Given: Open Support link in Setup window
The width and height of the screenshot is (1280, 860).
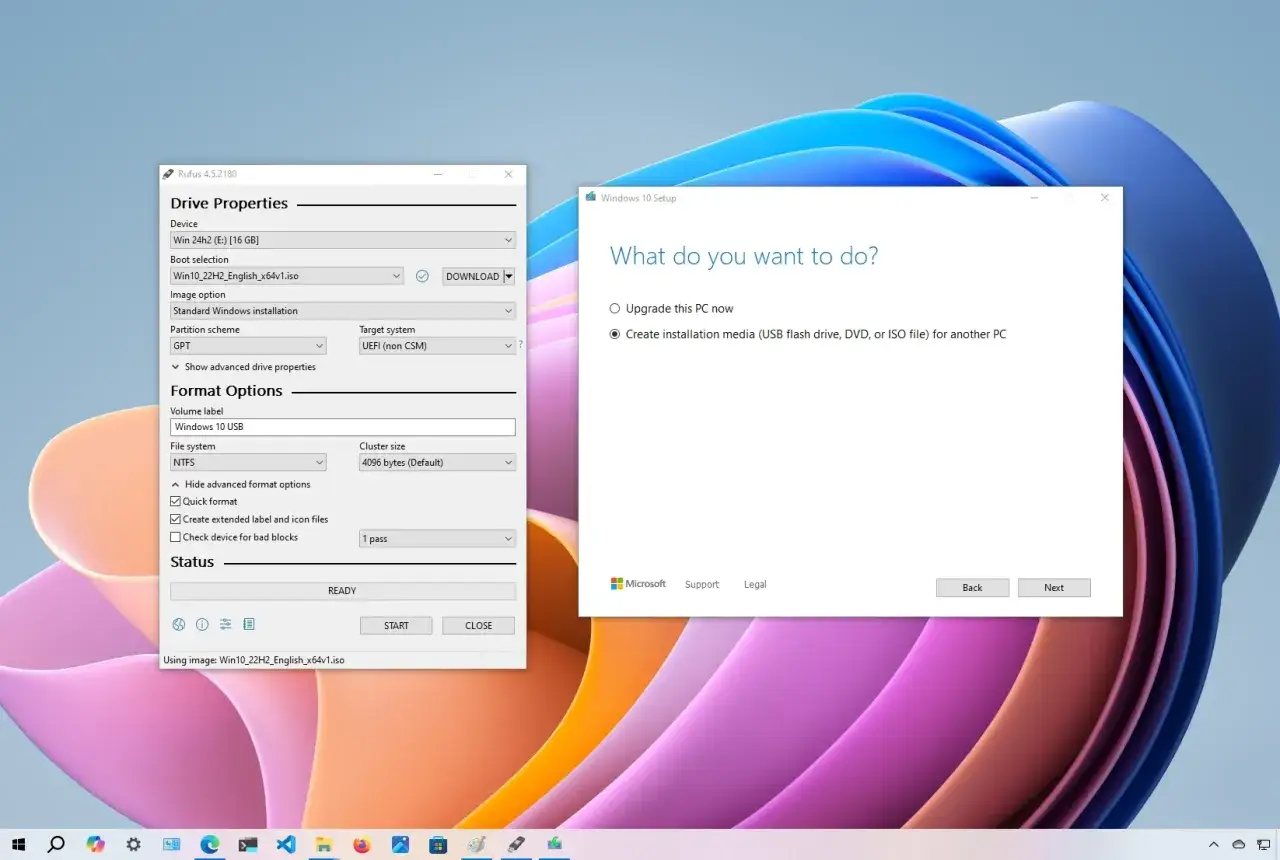Looking at the screenshot, I should 702,584.
